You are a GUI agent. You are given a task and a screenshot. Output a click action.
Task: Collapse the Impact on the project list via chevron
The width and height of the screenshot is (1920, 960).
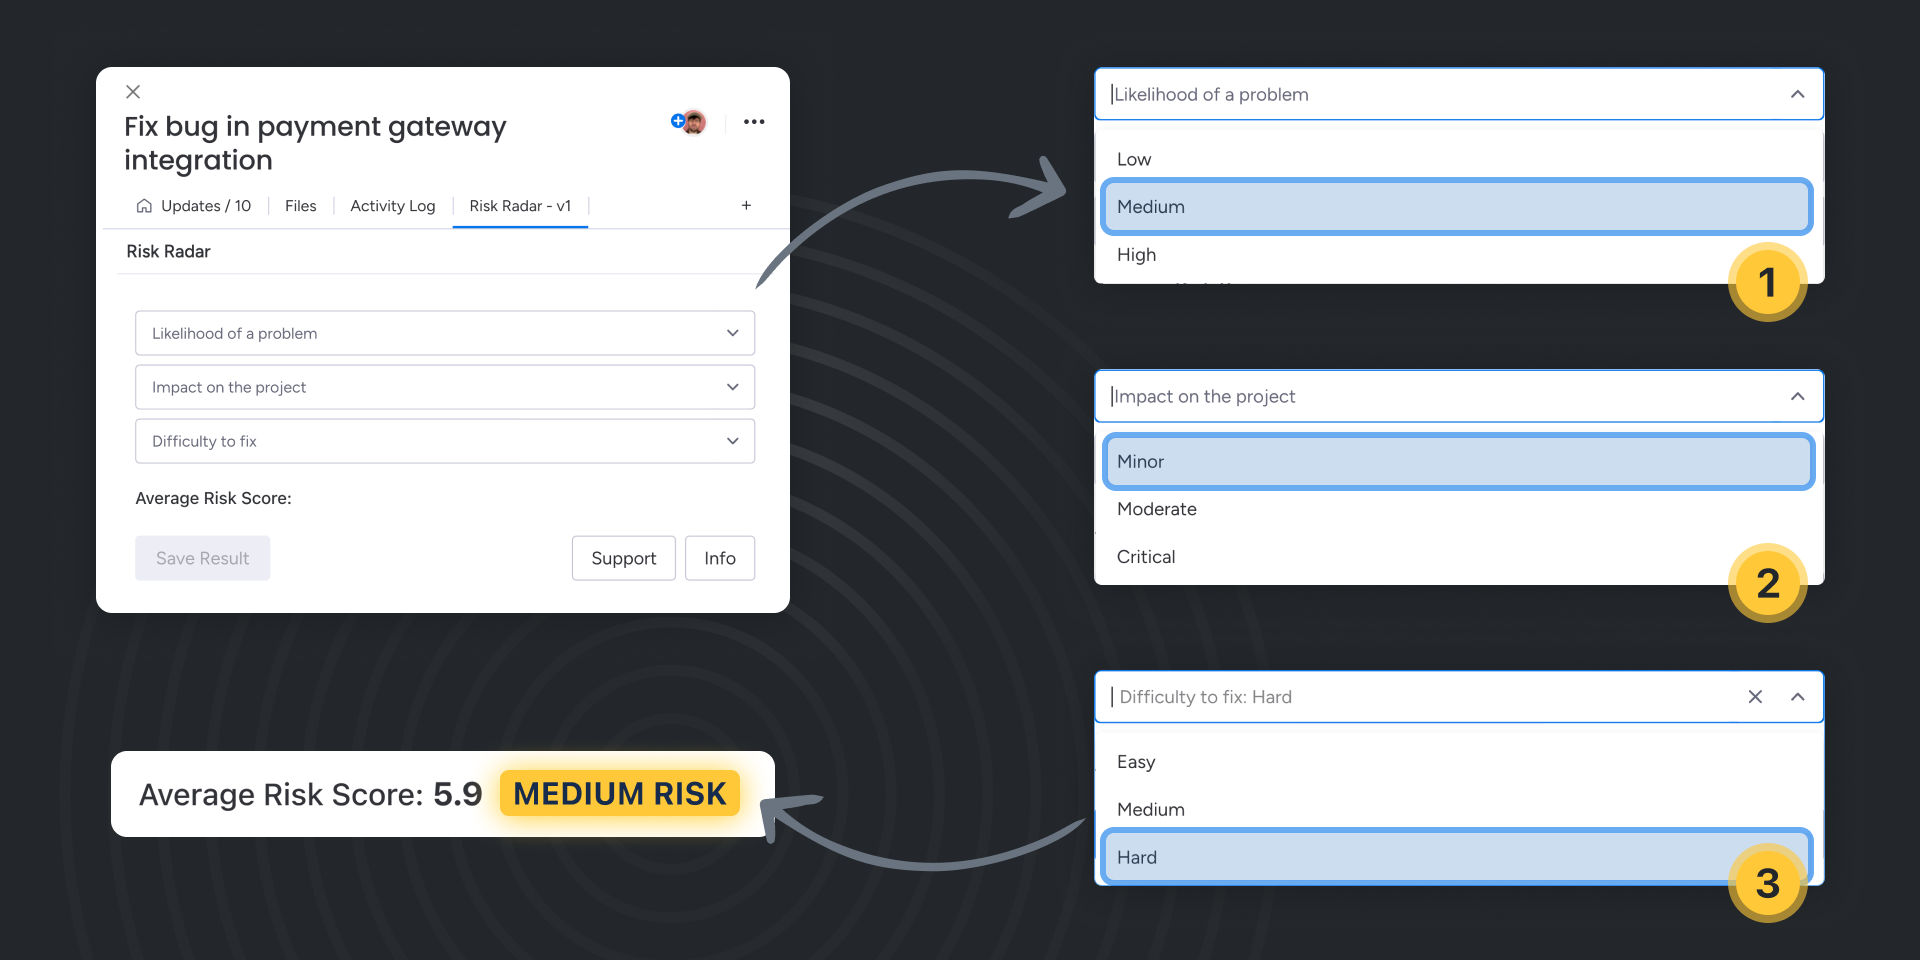click(1797, 396)
